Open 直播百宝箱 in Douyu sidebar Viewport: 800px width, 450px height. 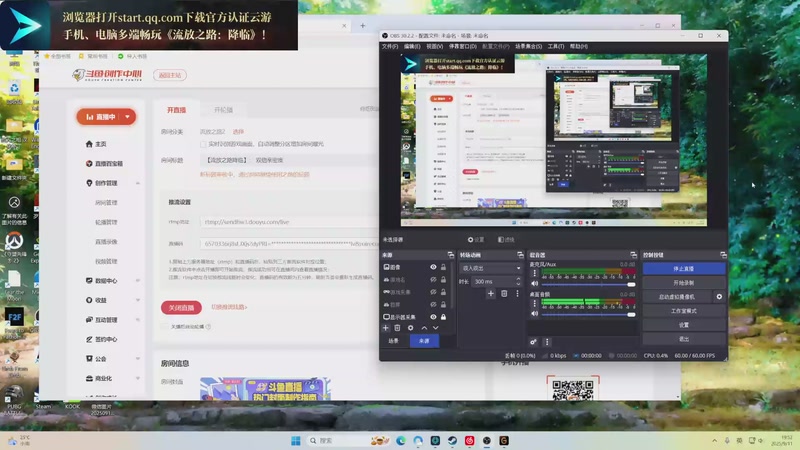pyautogui.click(x=104, y=163)
